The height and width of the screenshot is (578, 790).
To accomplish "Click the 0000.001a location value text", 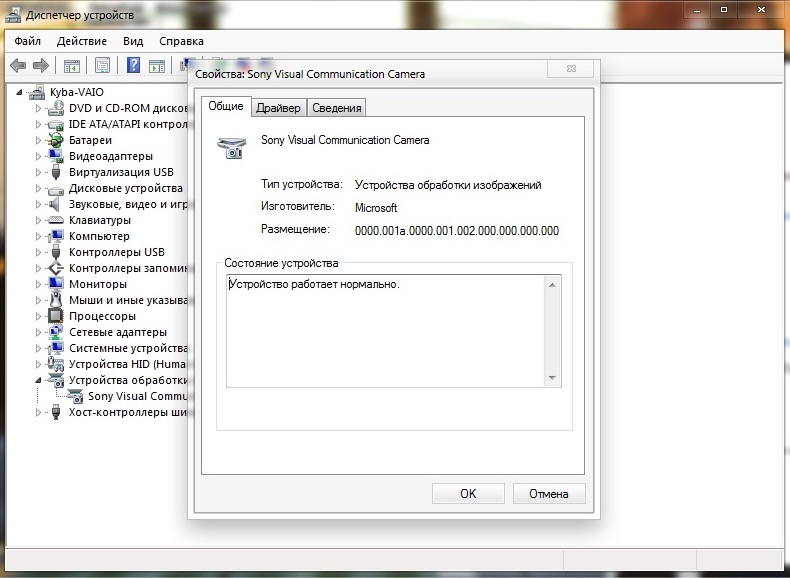I will 457,231.
